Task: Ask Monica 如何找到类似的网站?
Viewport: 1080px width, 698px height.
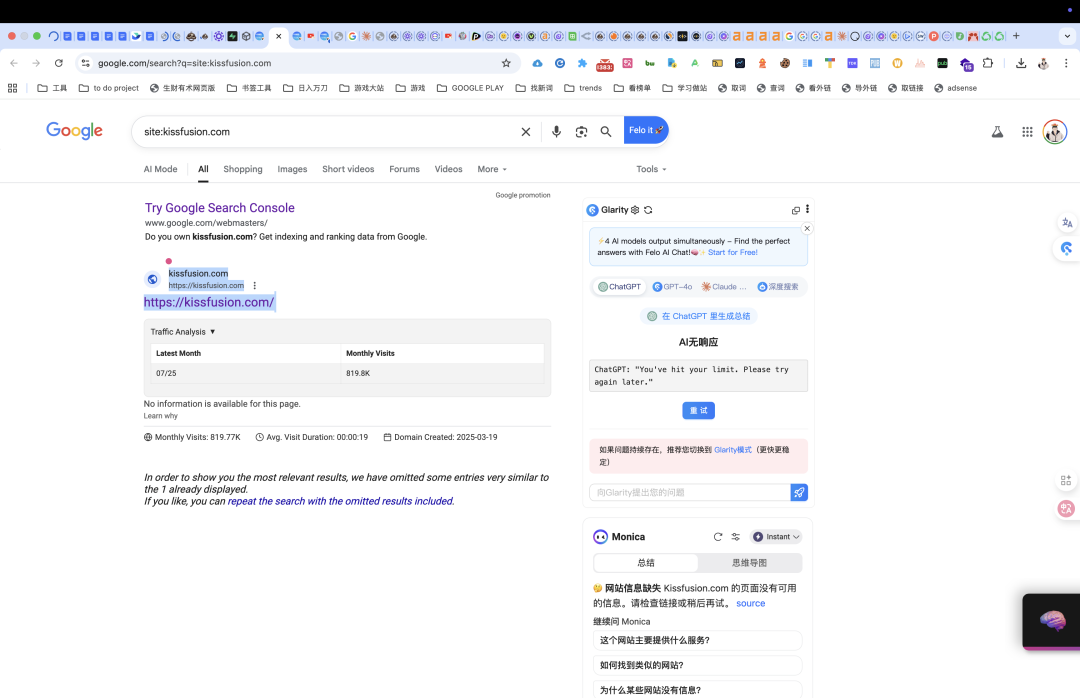Action: click(697, 665)
